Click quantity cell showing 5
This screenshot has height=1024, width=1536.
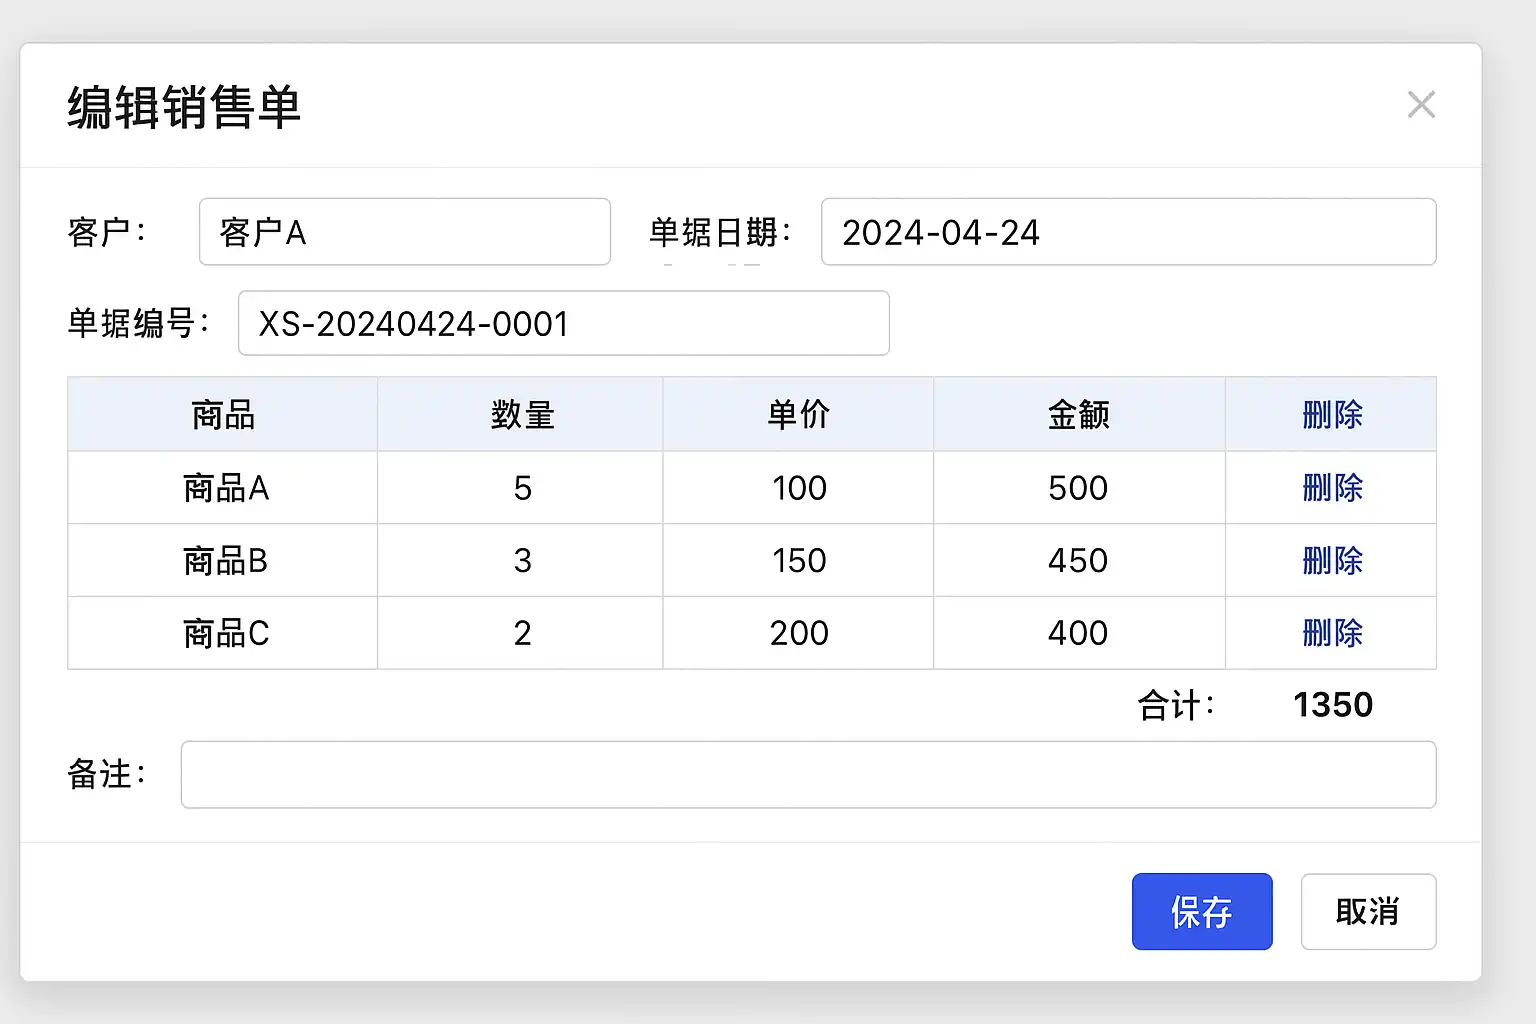(x=522, y=488)
